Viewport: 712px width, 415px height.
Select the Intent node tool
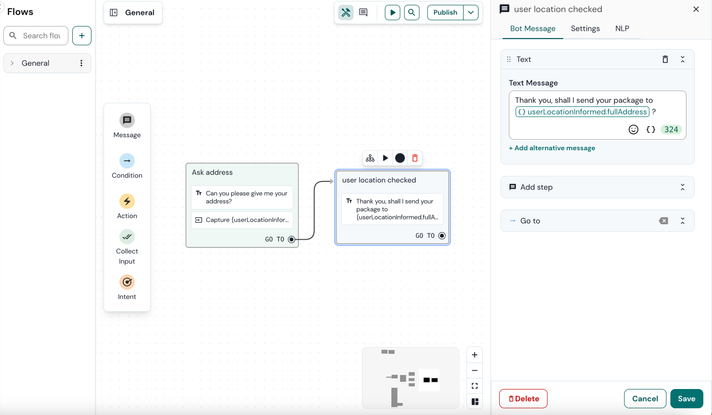click(127, 283)
